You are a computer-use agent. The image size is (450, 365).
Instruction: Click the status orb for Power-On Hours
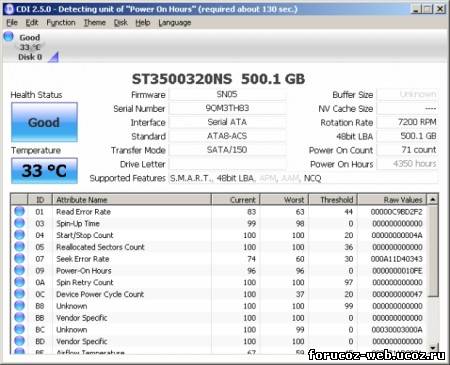tap(20, 270)
